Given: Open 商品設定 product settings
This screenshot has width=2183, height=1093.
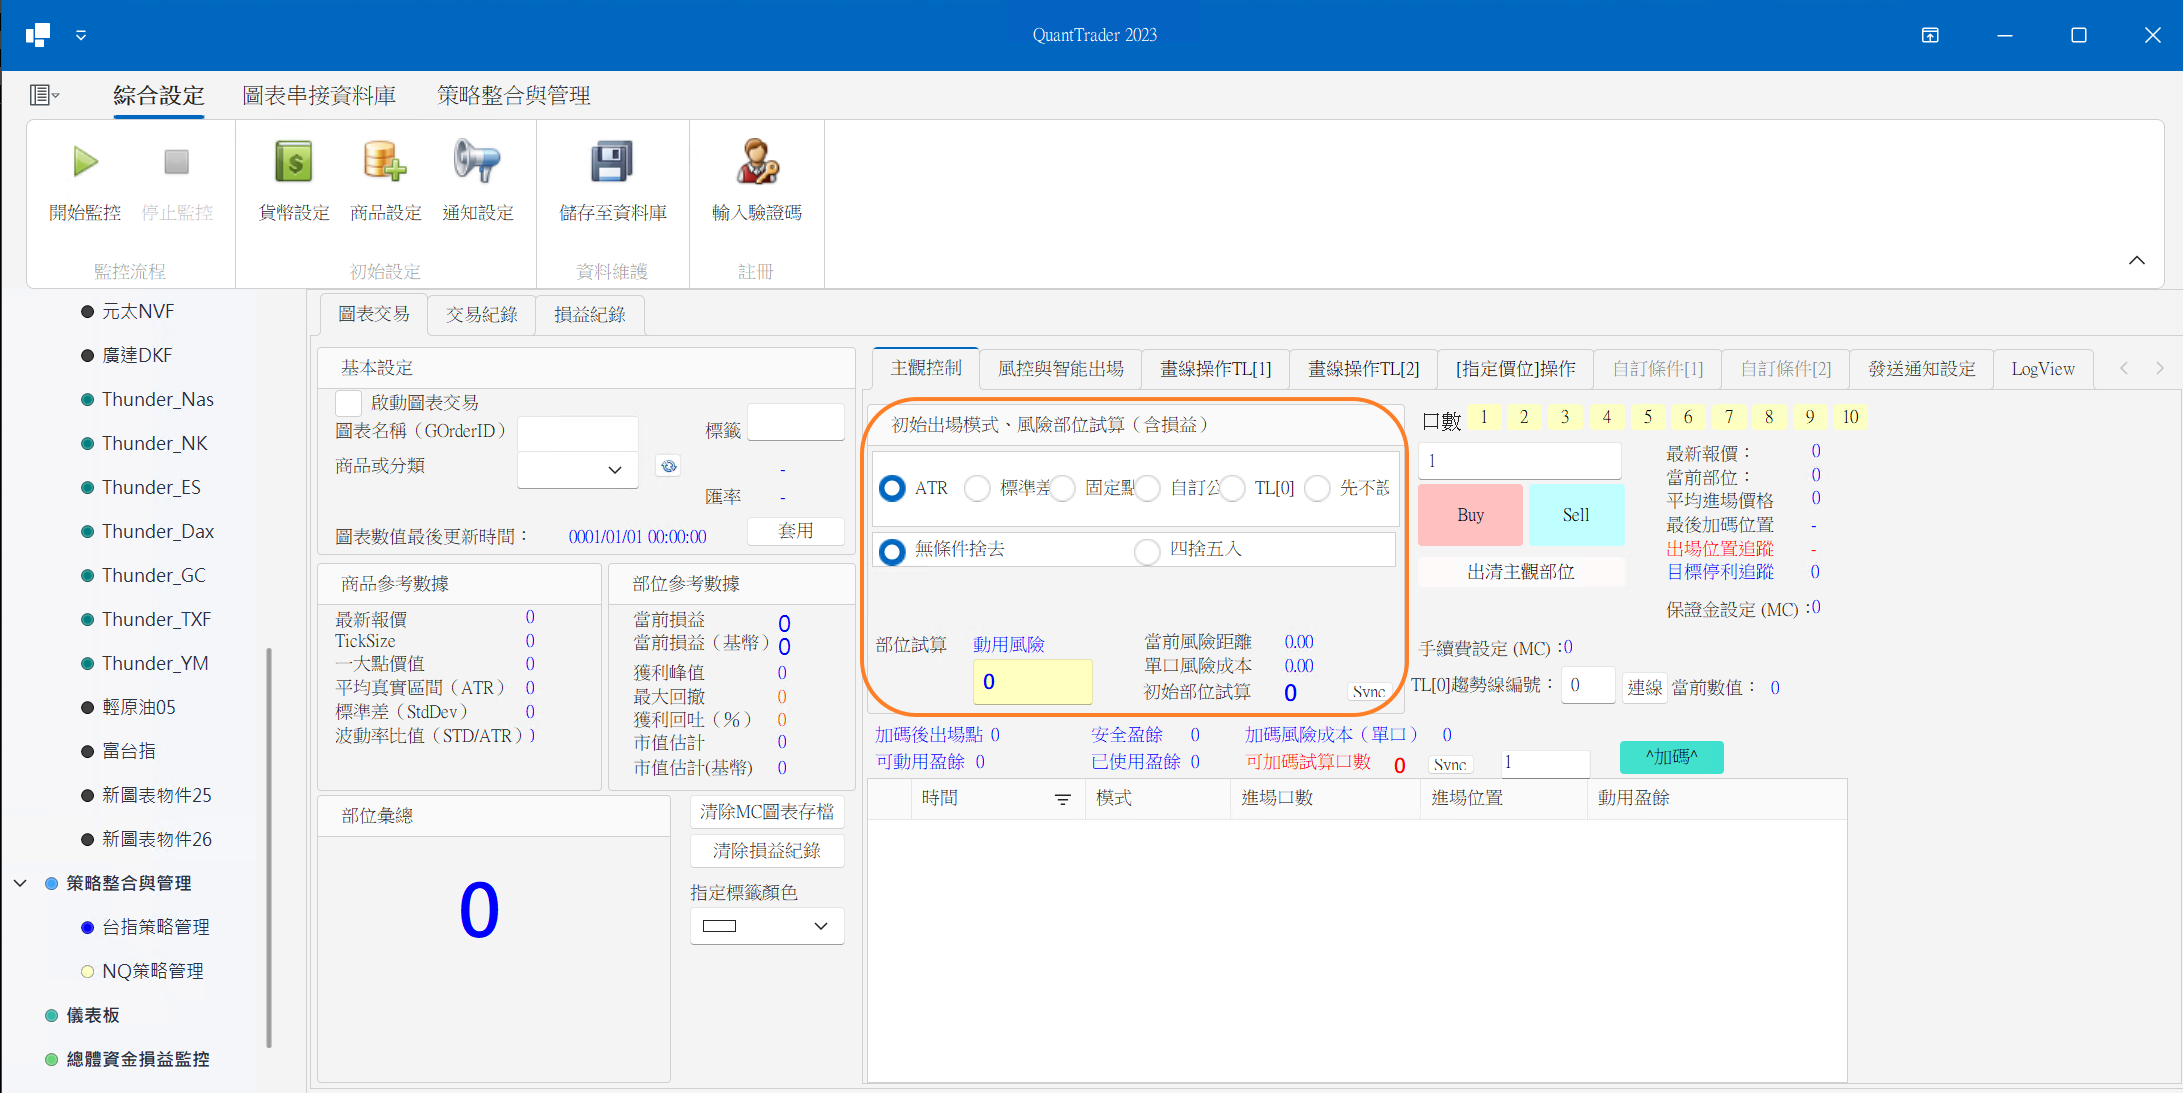Looking at the screenshot, I should 385,162.
